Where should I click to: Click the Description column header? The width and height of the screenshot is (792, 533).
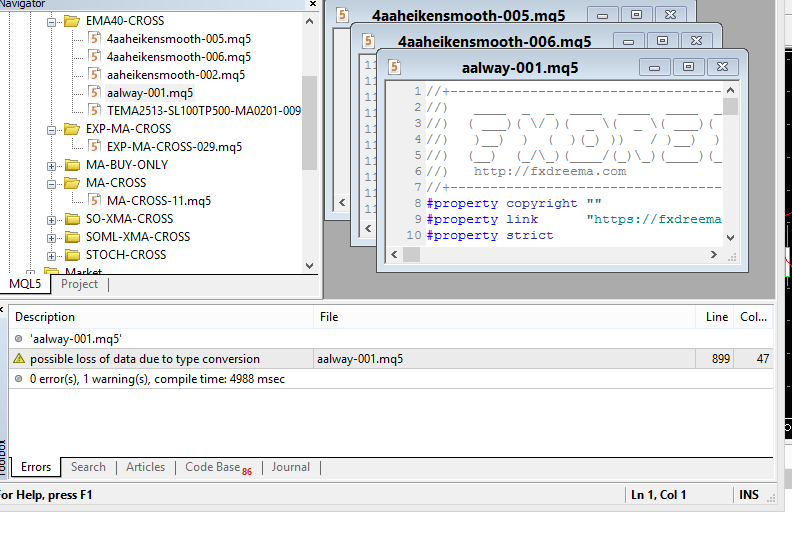161,317
